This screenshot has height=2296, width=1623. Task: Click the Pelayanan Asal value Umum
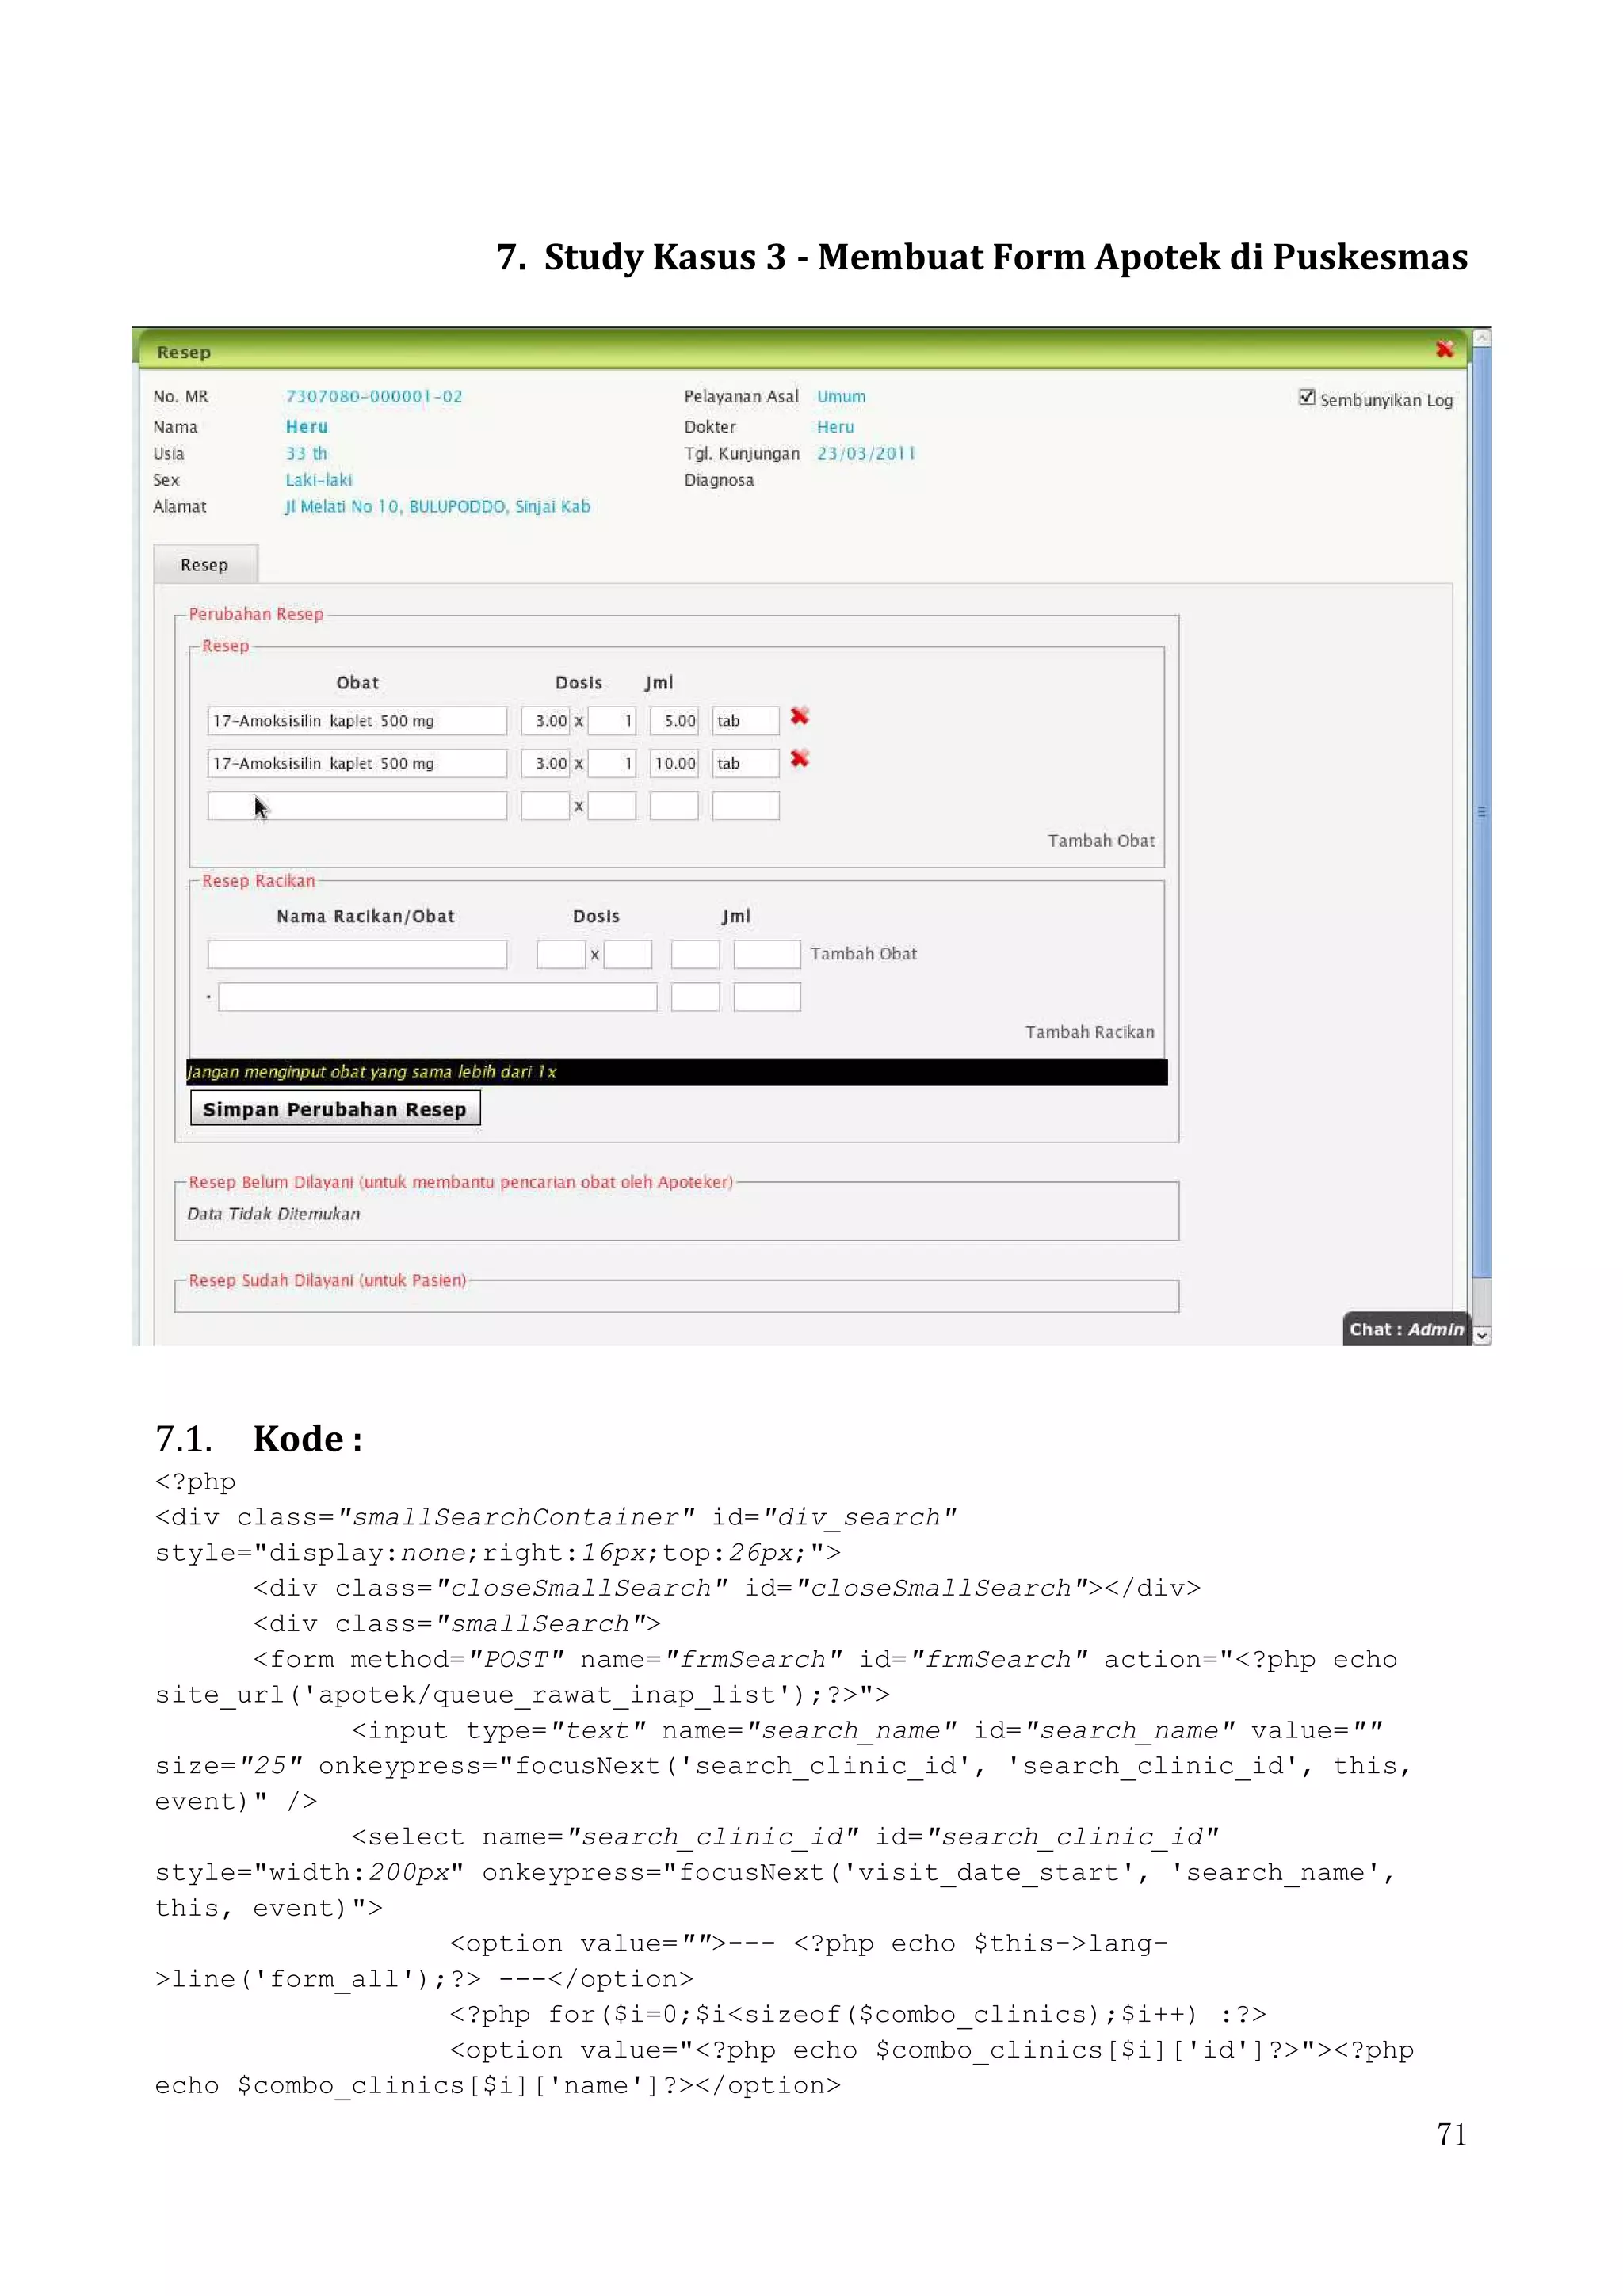coord(841,396)
